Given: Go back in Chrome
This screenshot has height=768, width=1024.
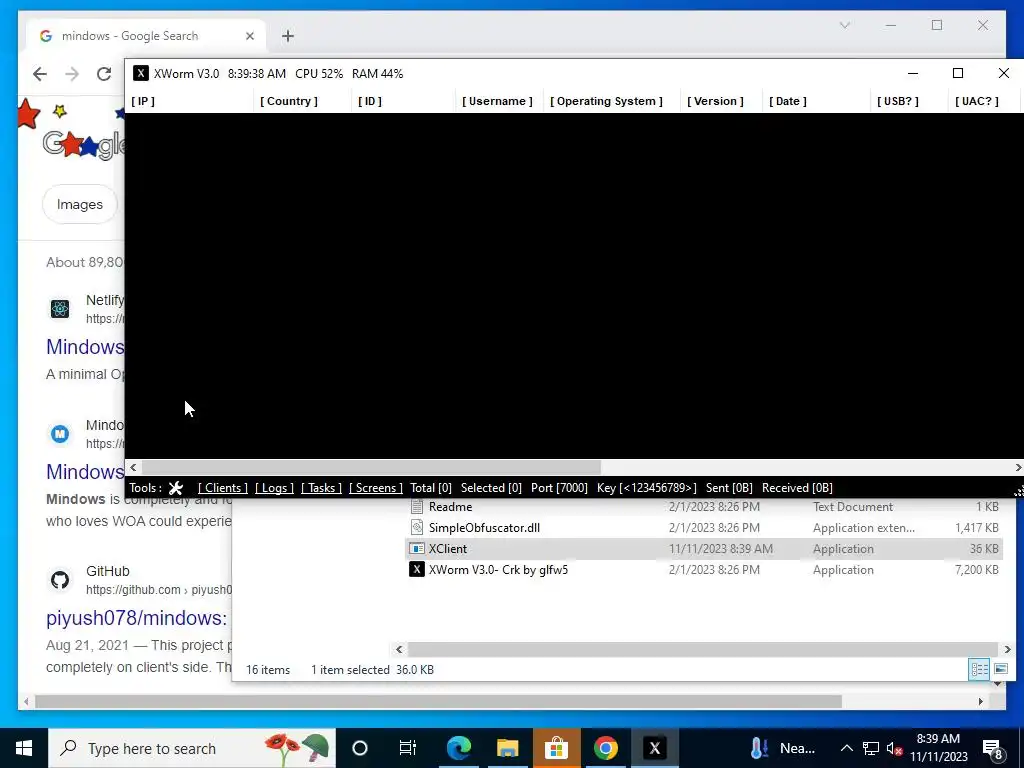Looking at the screenshot, I should [x=40, y=74].
